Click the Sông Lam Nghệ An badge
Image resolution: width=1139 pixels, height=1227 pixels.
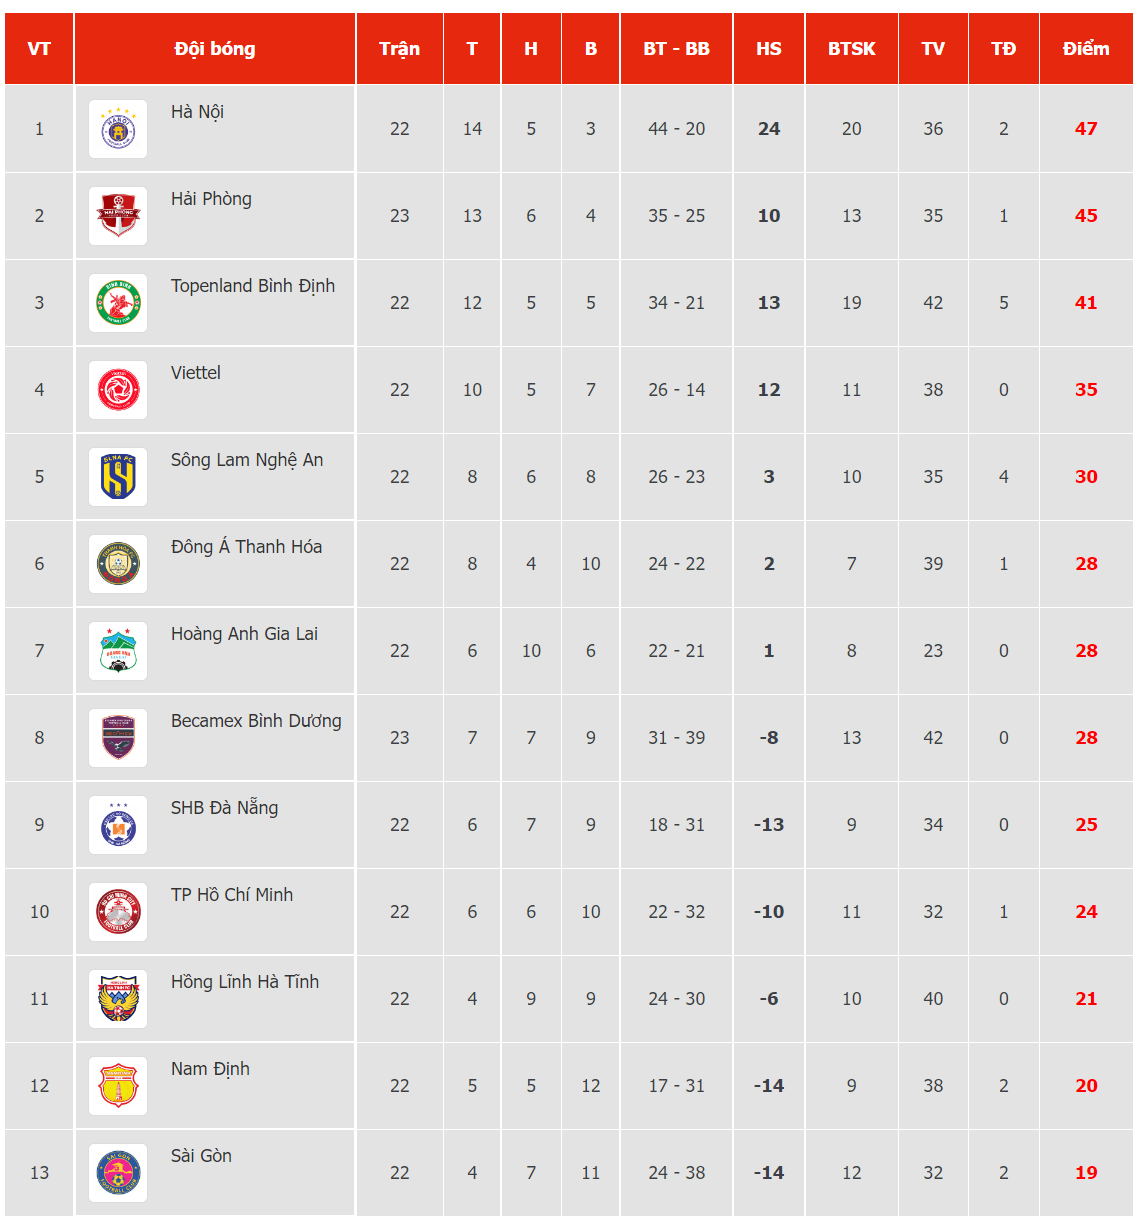point(118,477)
